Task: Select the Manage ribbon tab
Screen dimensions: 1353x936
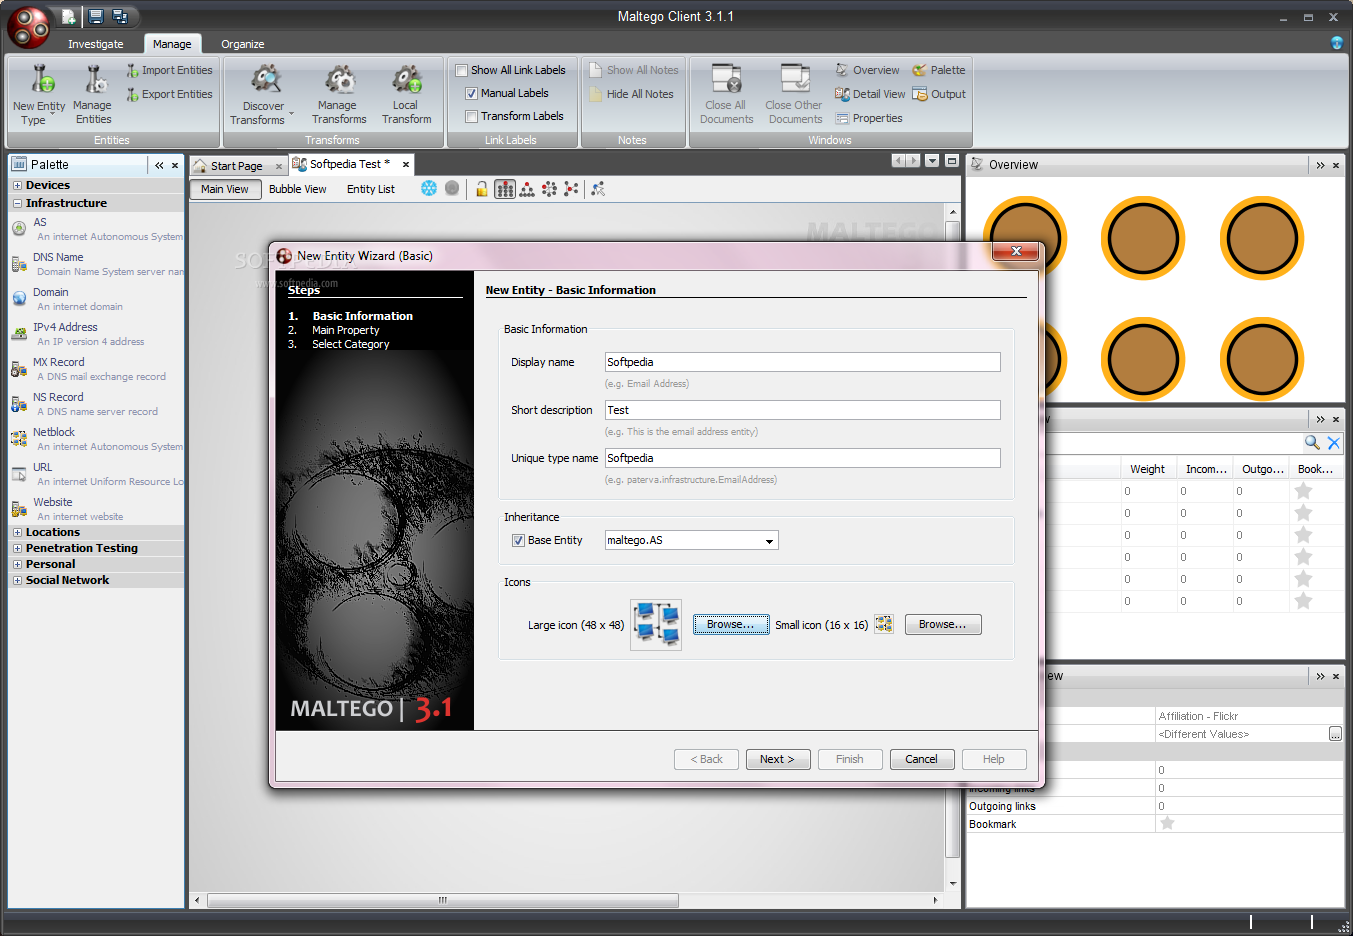Action: pyautogui.click(x=172, y=44)
